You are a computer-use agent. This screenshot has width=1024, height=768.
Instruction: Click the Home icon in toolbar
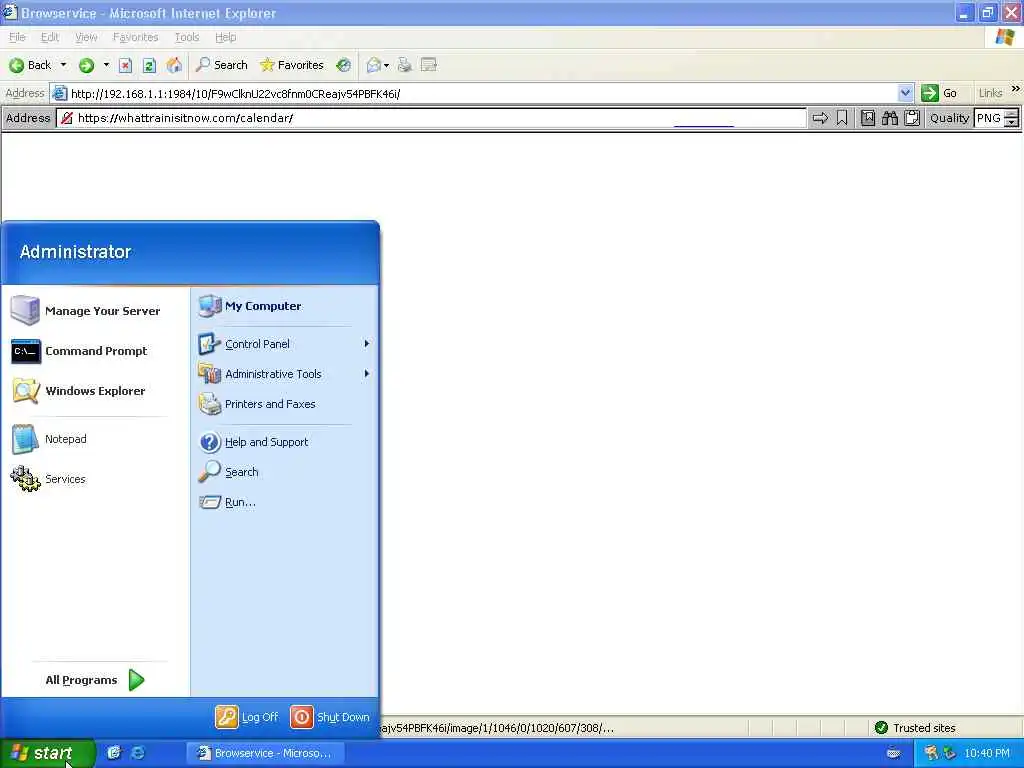tap(174, 65)
